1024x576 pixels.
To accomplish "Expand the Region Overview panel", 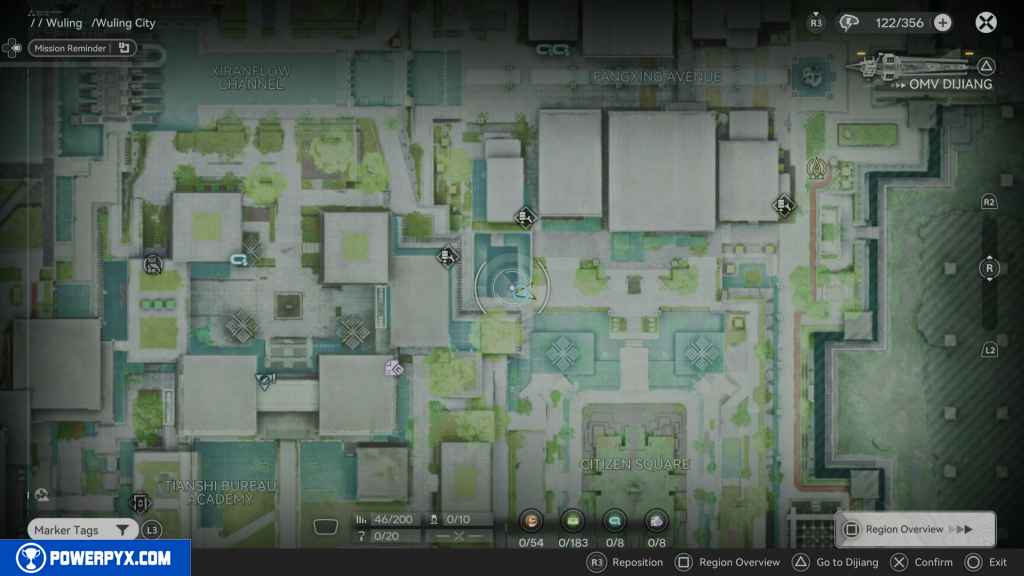I will (x=915, y=529).
